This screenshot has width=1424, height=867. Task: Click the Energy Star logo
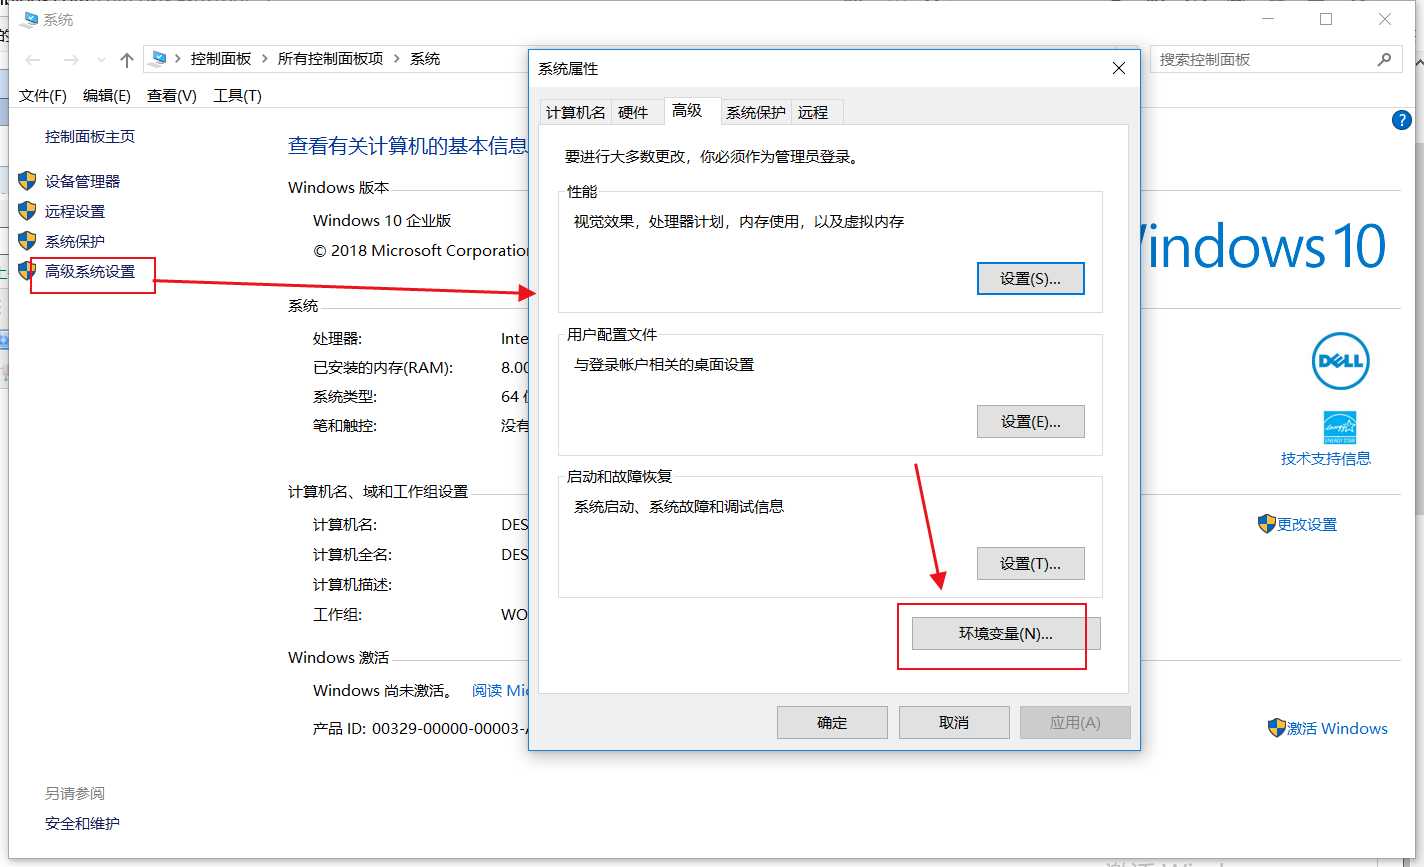pos(1339,427)
